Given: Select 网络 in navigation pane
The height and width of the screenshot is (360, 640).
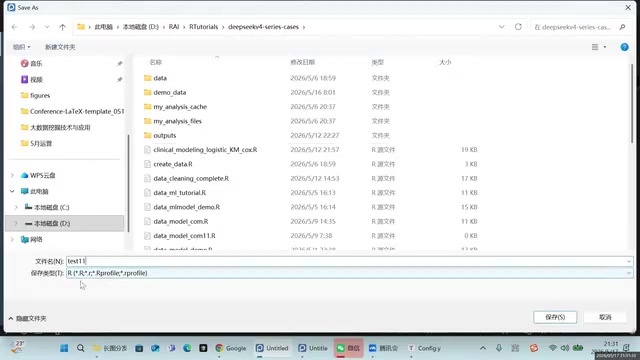Looking at the screenshot, I should coord(36,239).
